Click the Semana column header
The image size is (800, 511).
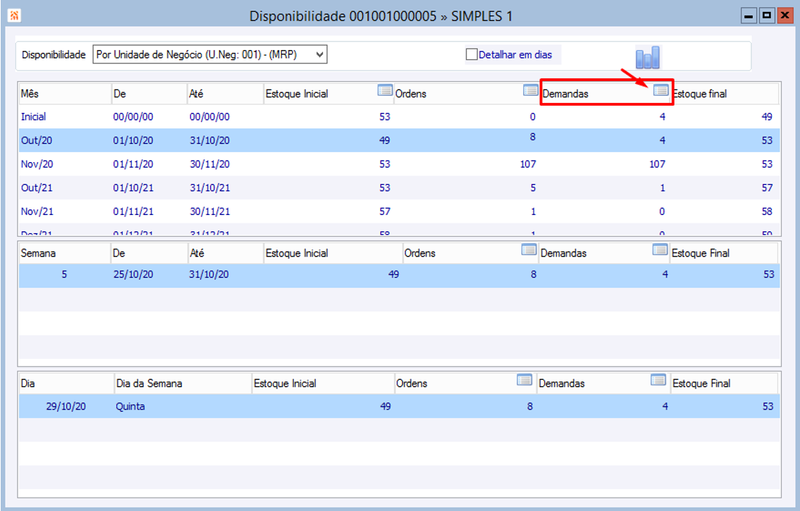coord(64,253)
